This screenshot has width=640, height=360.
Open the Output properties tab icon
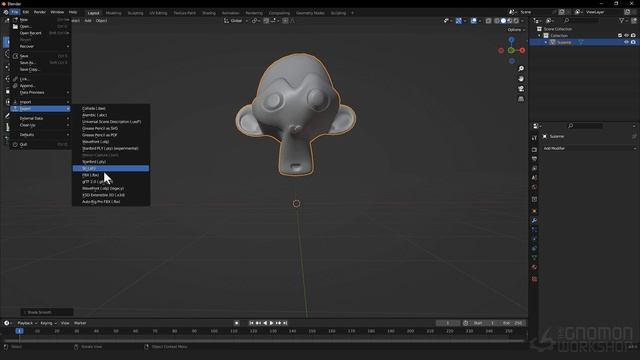534,159
